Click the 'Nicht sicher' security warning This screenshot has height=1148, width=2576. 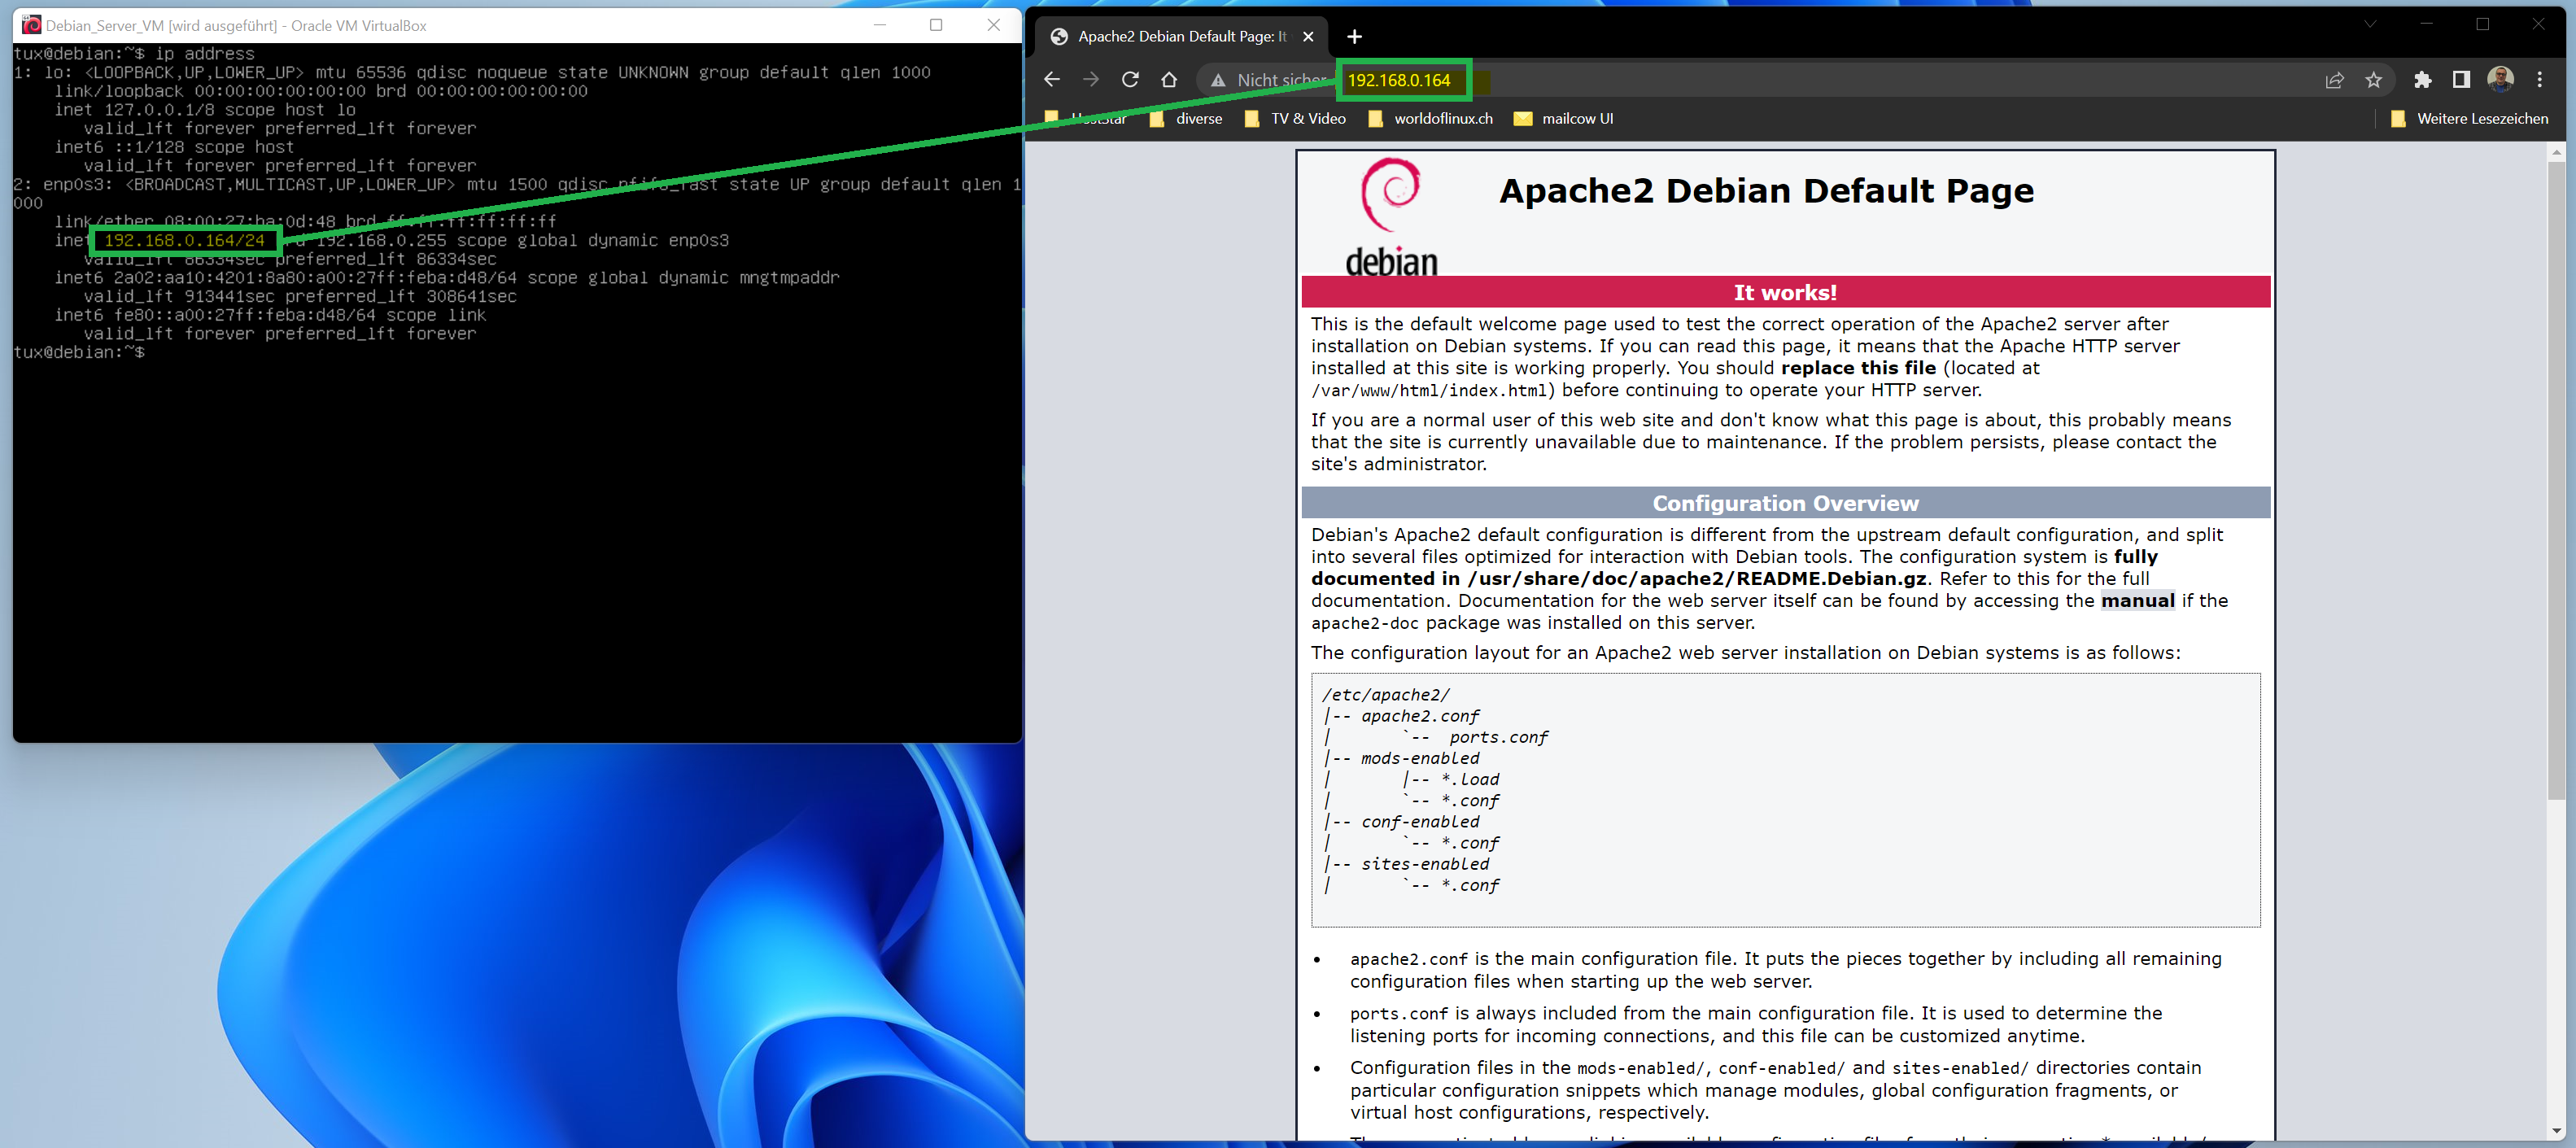pyautogui.click(x=1268, y=80)
